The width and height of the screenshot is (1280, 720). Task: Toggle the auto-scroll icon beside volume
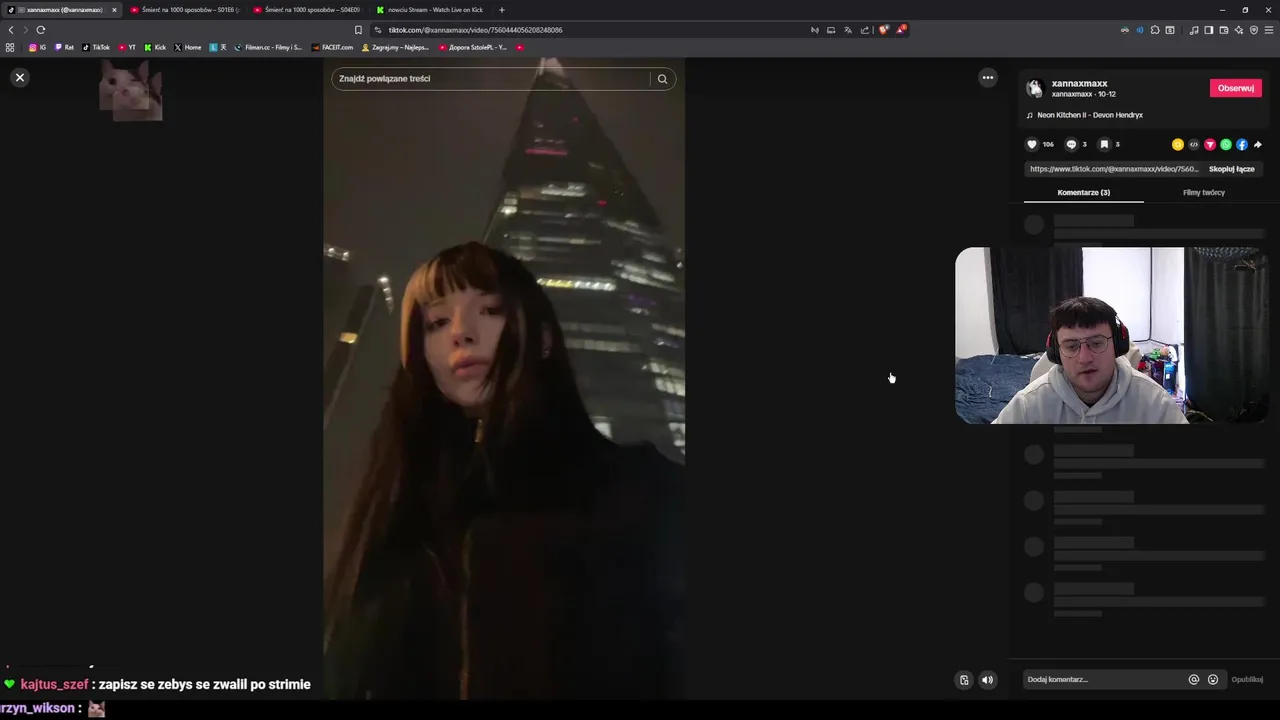coord(964,680)
